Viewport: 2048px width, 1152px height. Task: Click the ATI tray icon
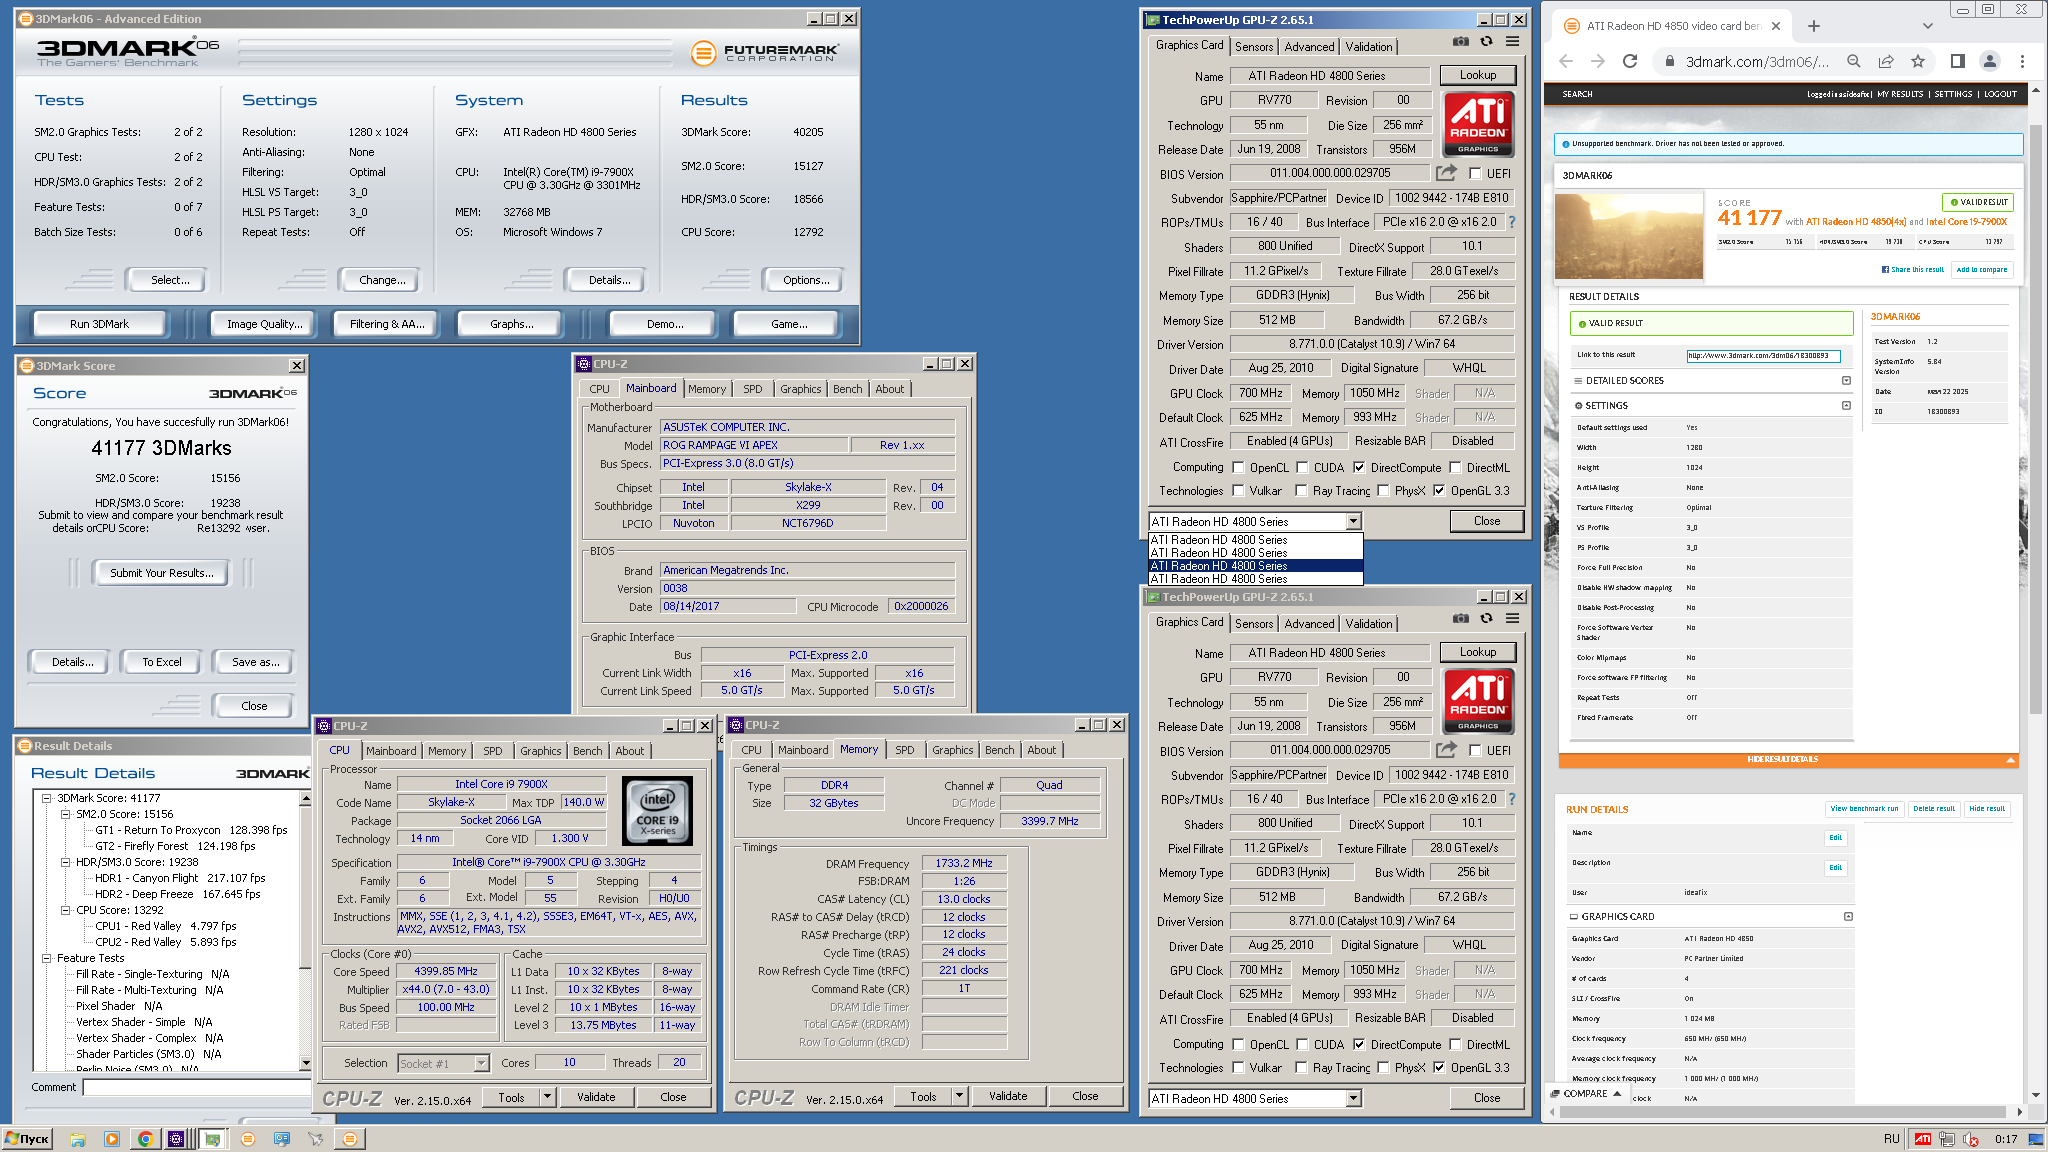tap(1923, 1139)
